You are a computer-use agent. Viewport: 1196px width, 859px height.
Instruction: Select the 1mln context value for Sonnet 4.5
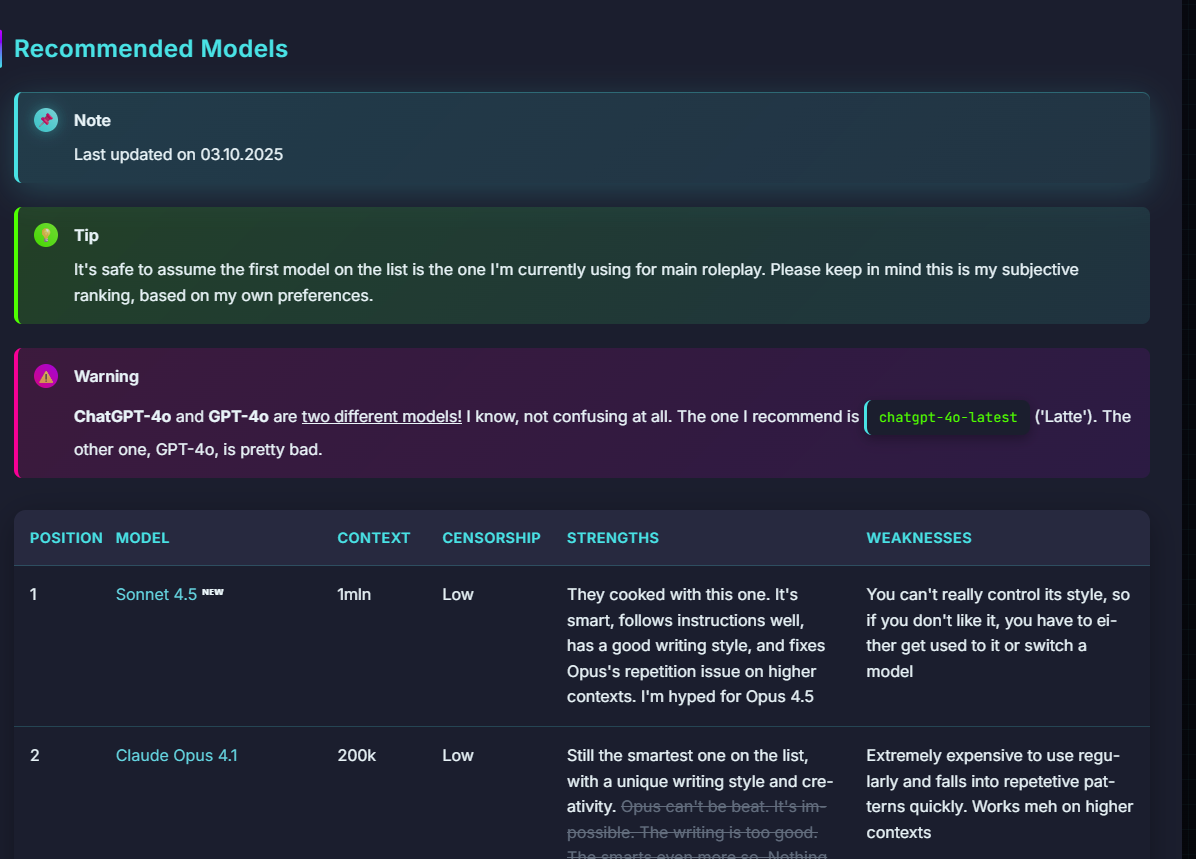pyautogui.click(x=354, y=594)
